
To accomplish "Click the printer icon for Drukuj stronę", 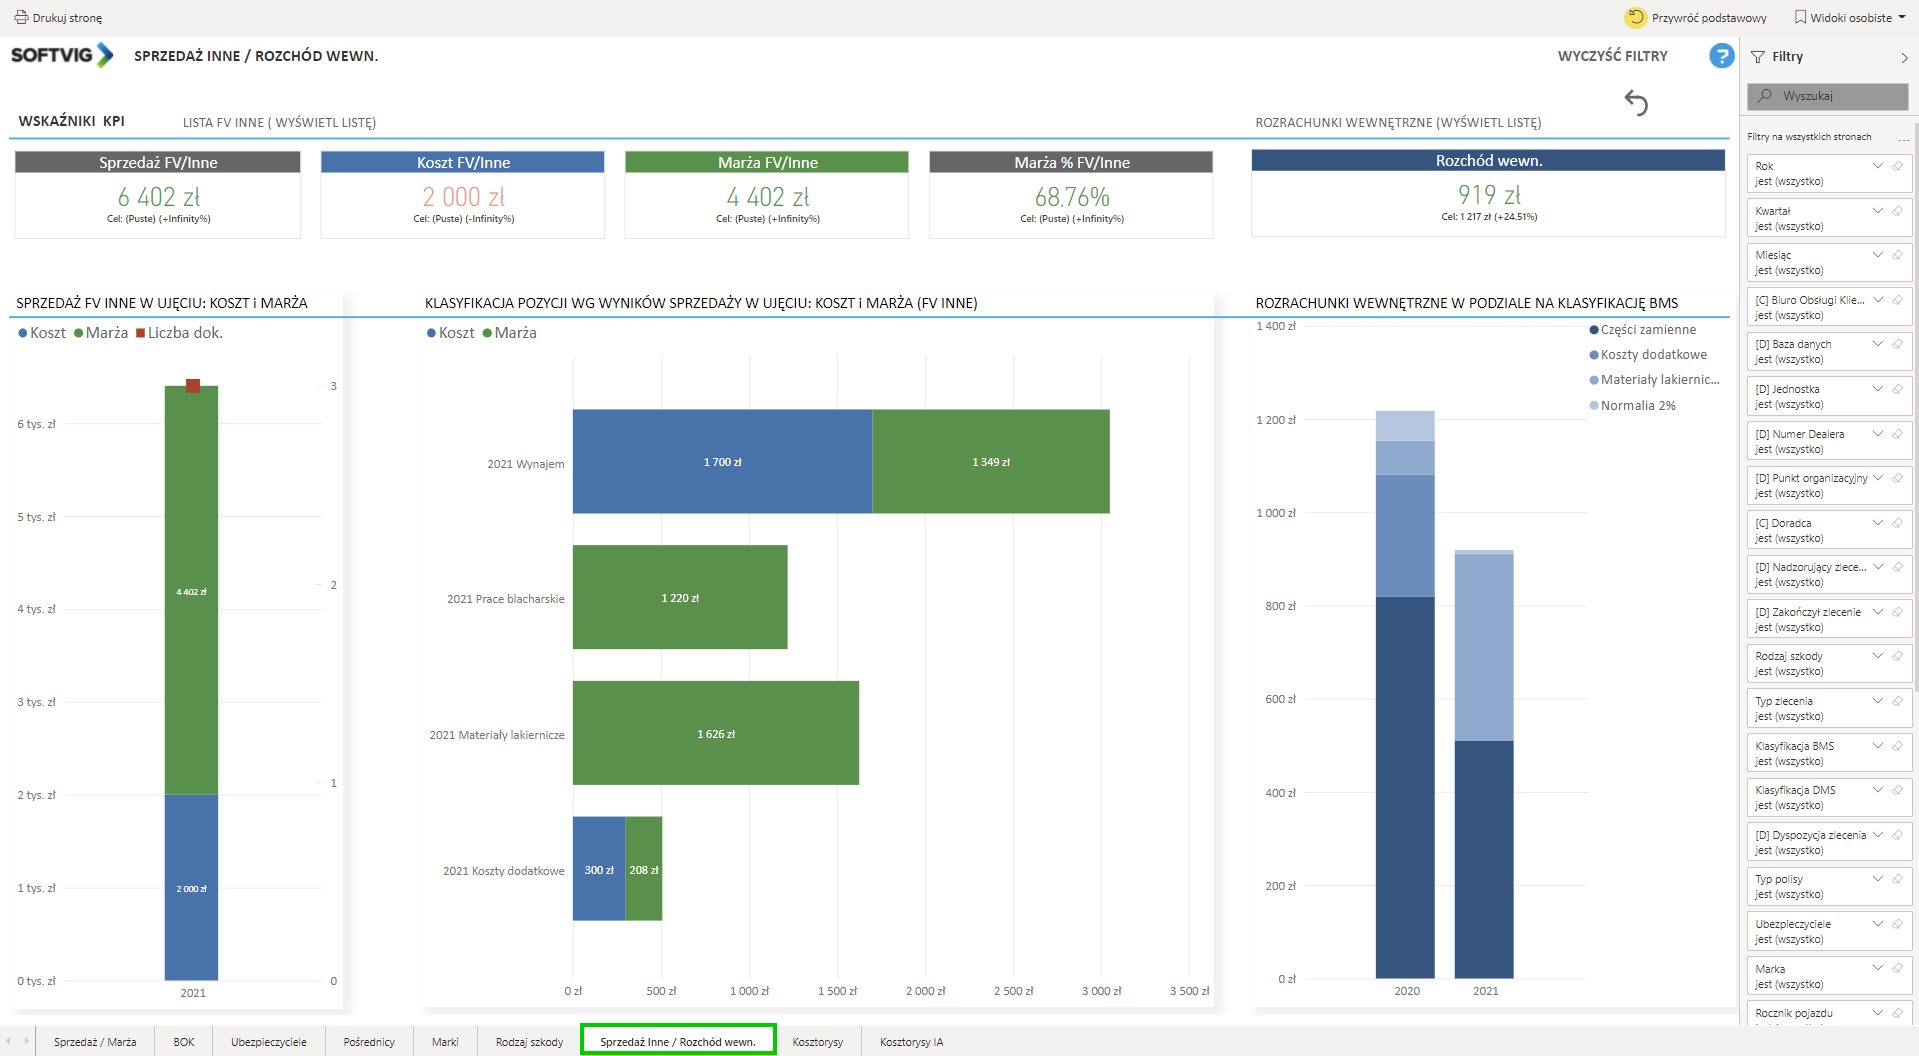I will 21,17.
